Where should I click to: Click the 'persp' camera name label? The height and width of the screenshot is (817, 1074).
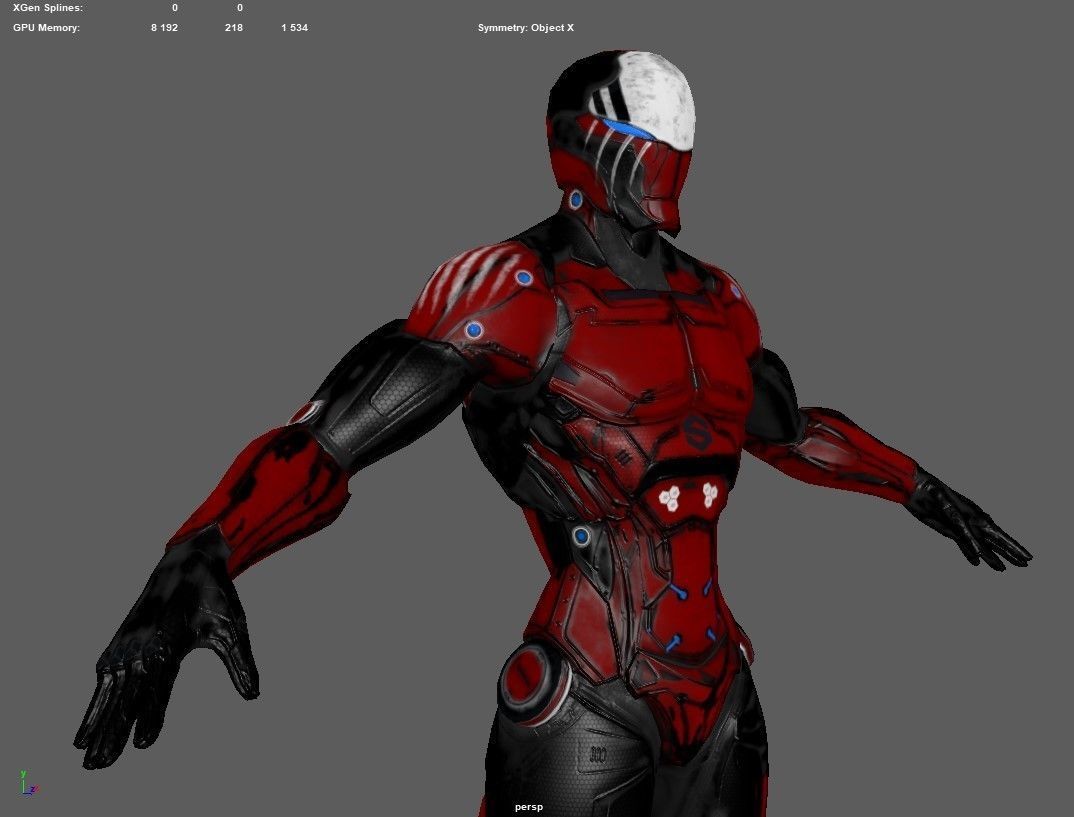pos(529,807)
